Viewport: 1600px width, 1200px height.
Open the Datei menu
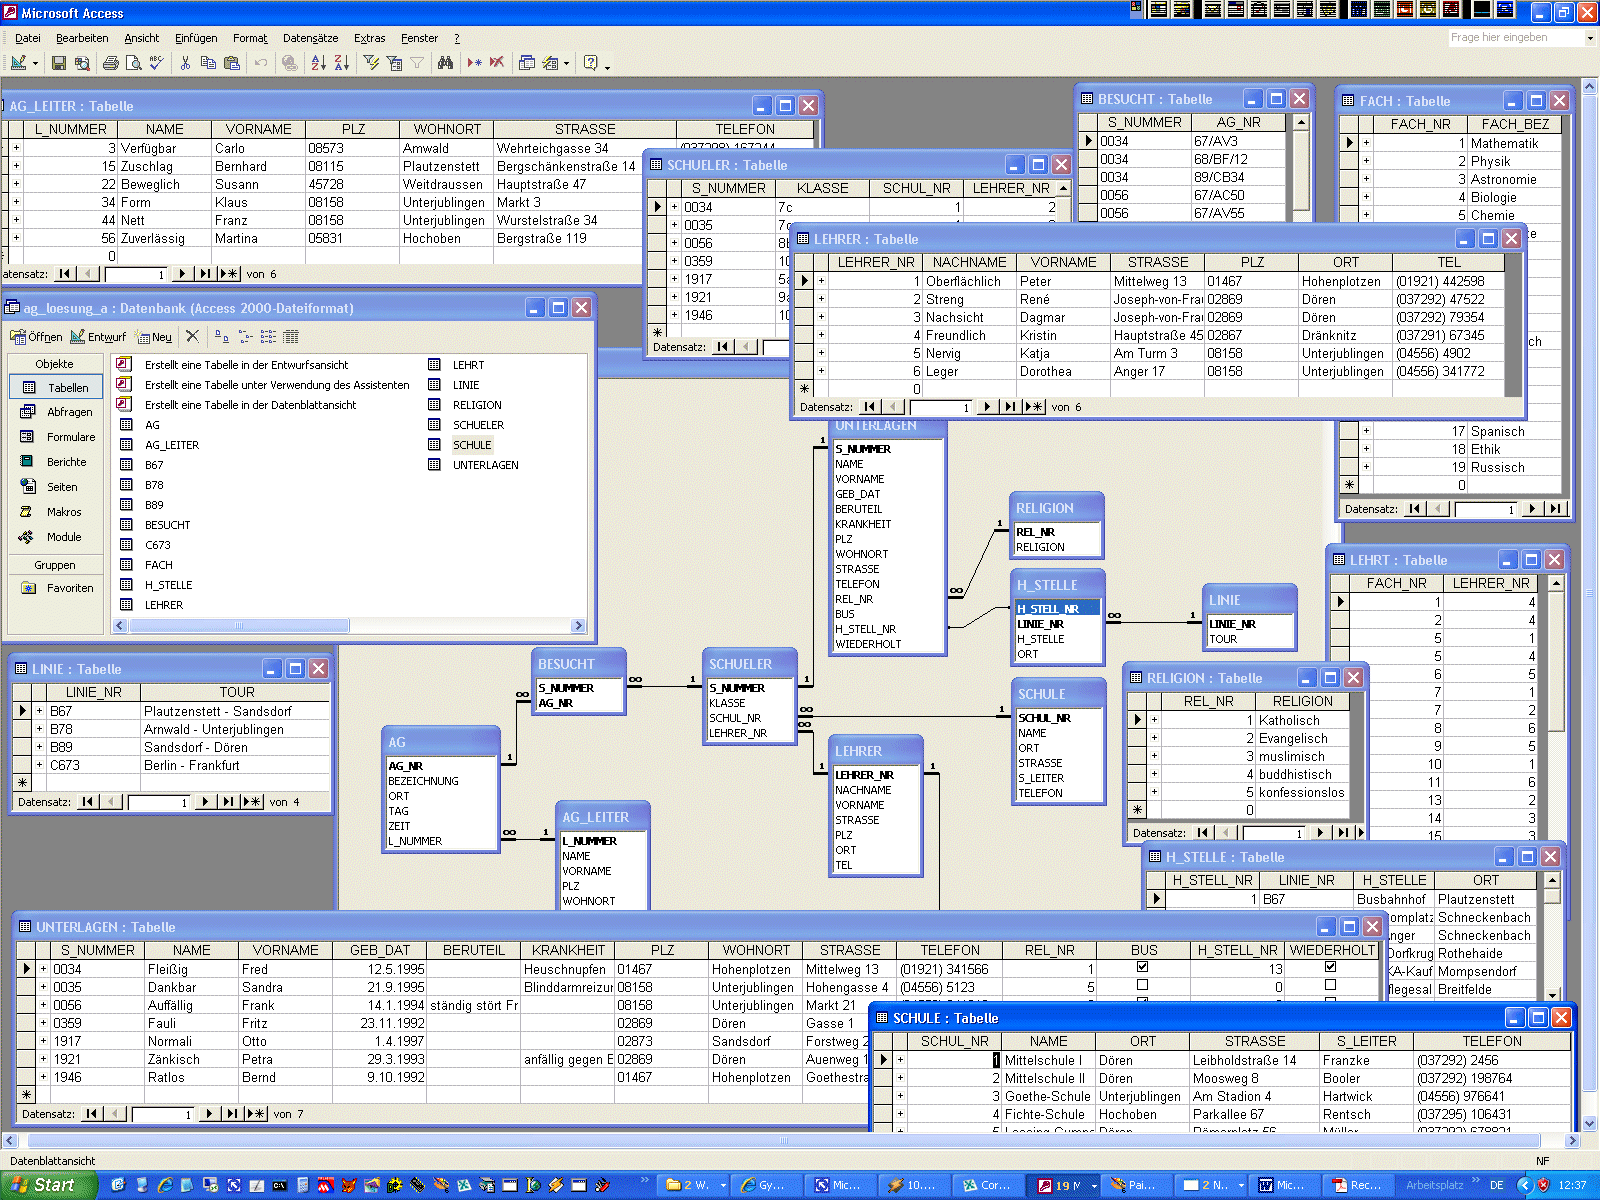coord(28,38)
